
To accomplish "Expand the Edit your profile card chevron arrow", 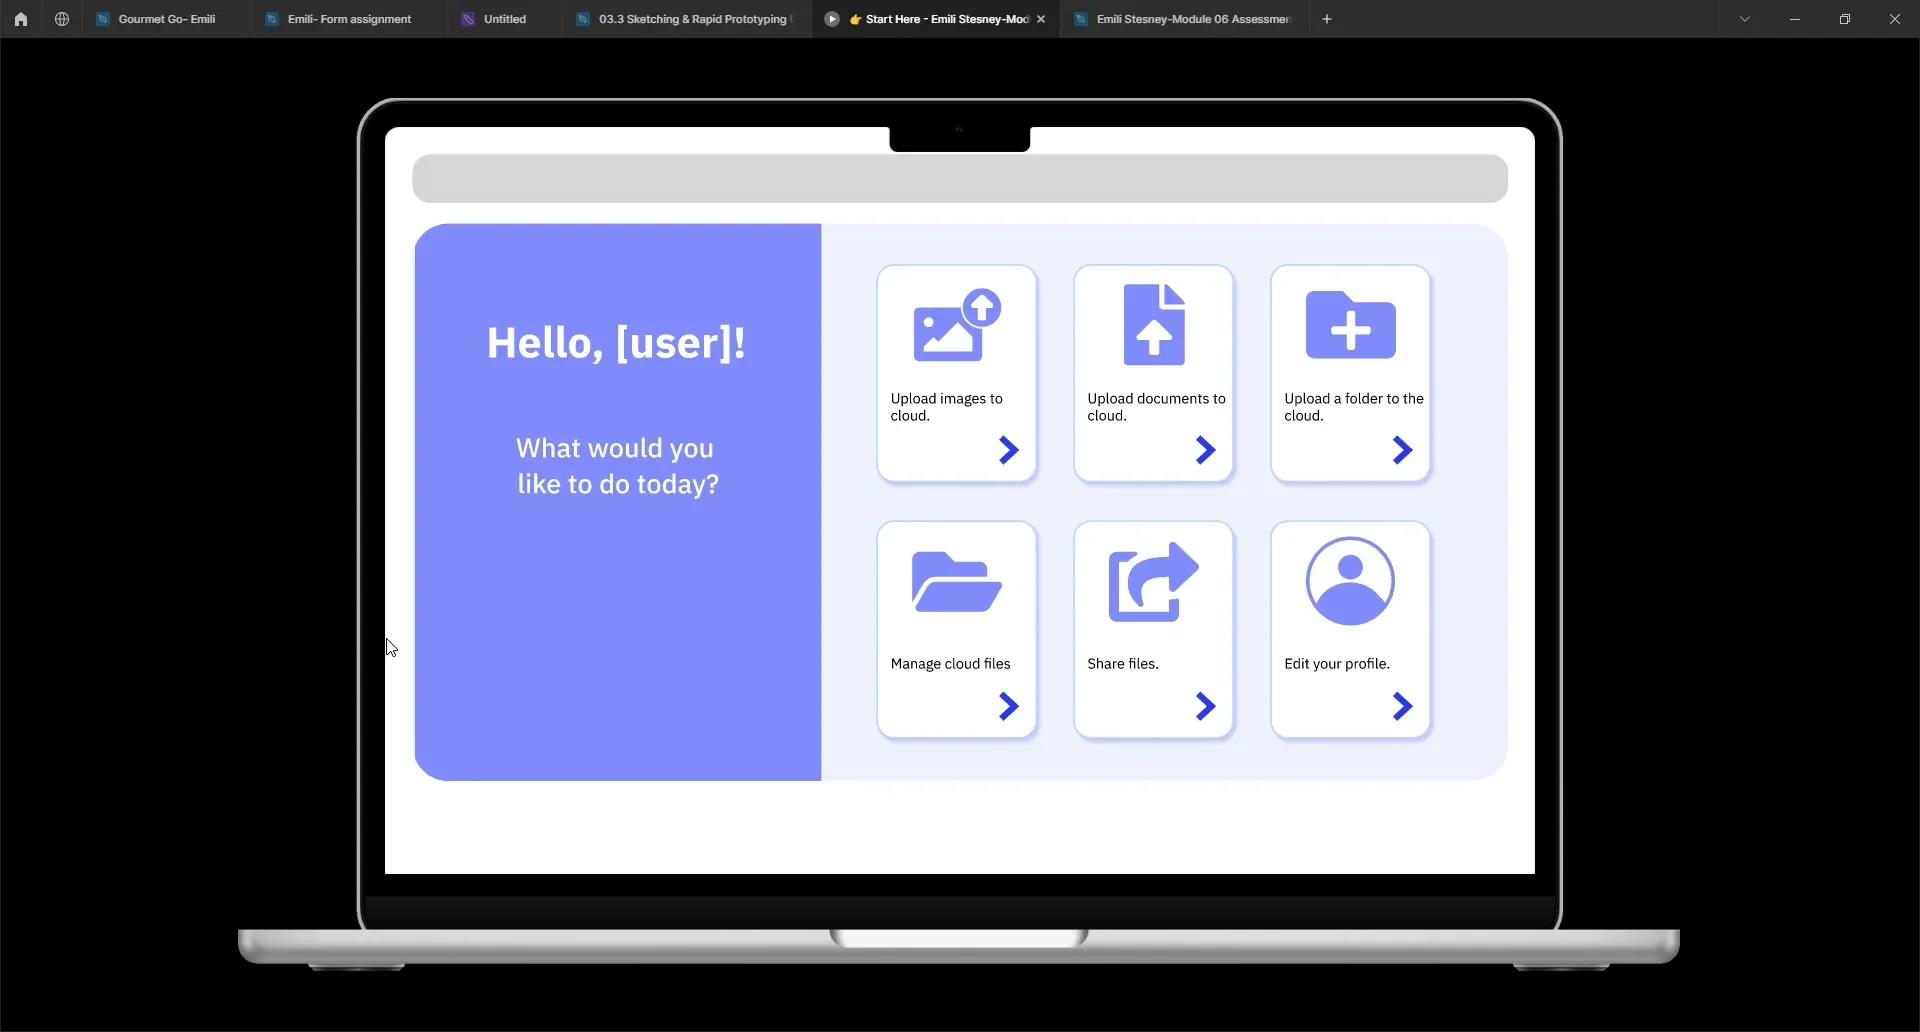I will click(x=1402, y=706).
